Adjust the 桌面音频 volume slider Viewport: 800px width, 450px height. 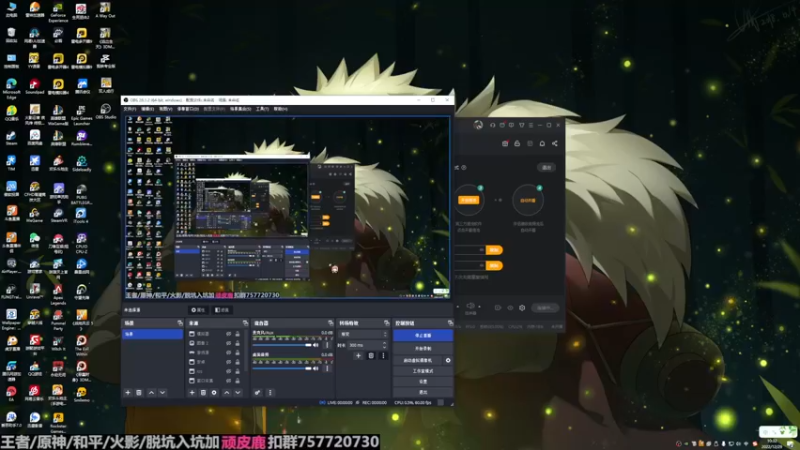click(282, 368)
